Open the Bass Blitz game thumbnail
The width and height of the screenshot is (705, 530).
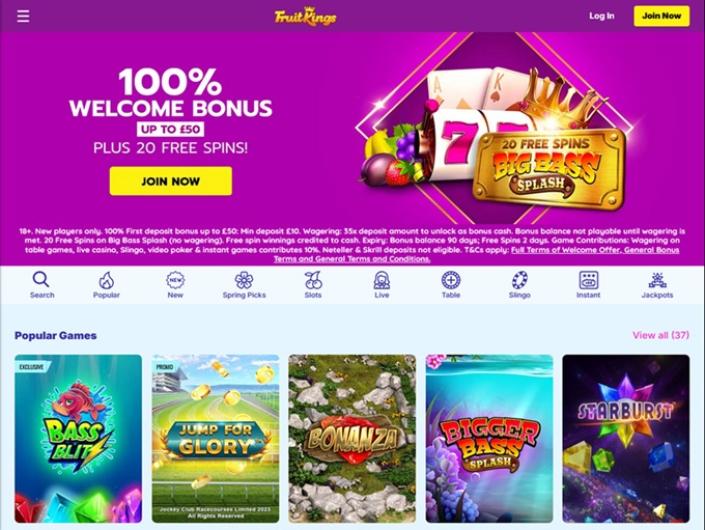pos(78,439)
